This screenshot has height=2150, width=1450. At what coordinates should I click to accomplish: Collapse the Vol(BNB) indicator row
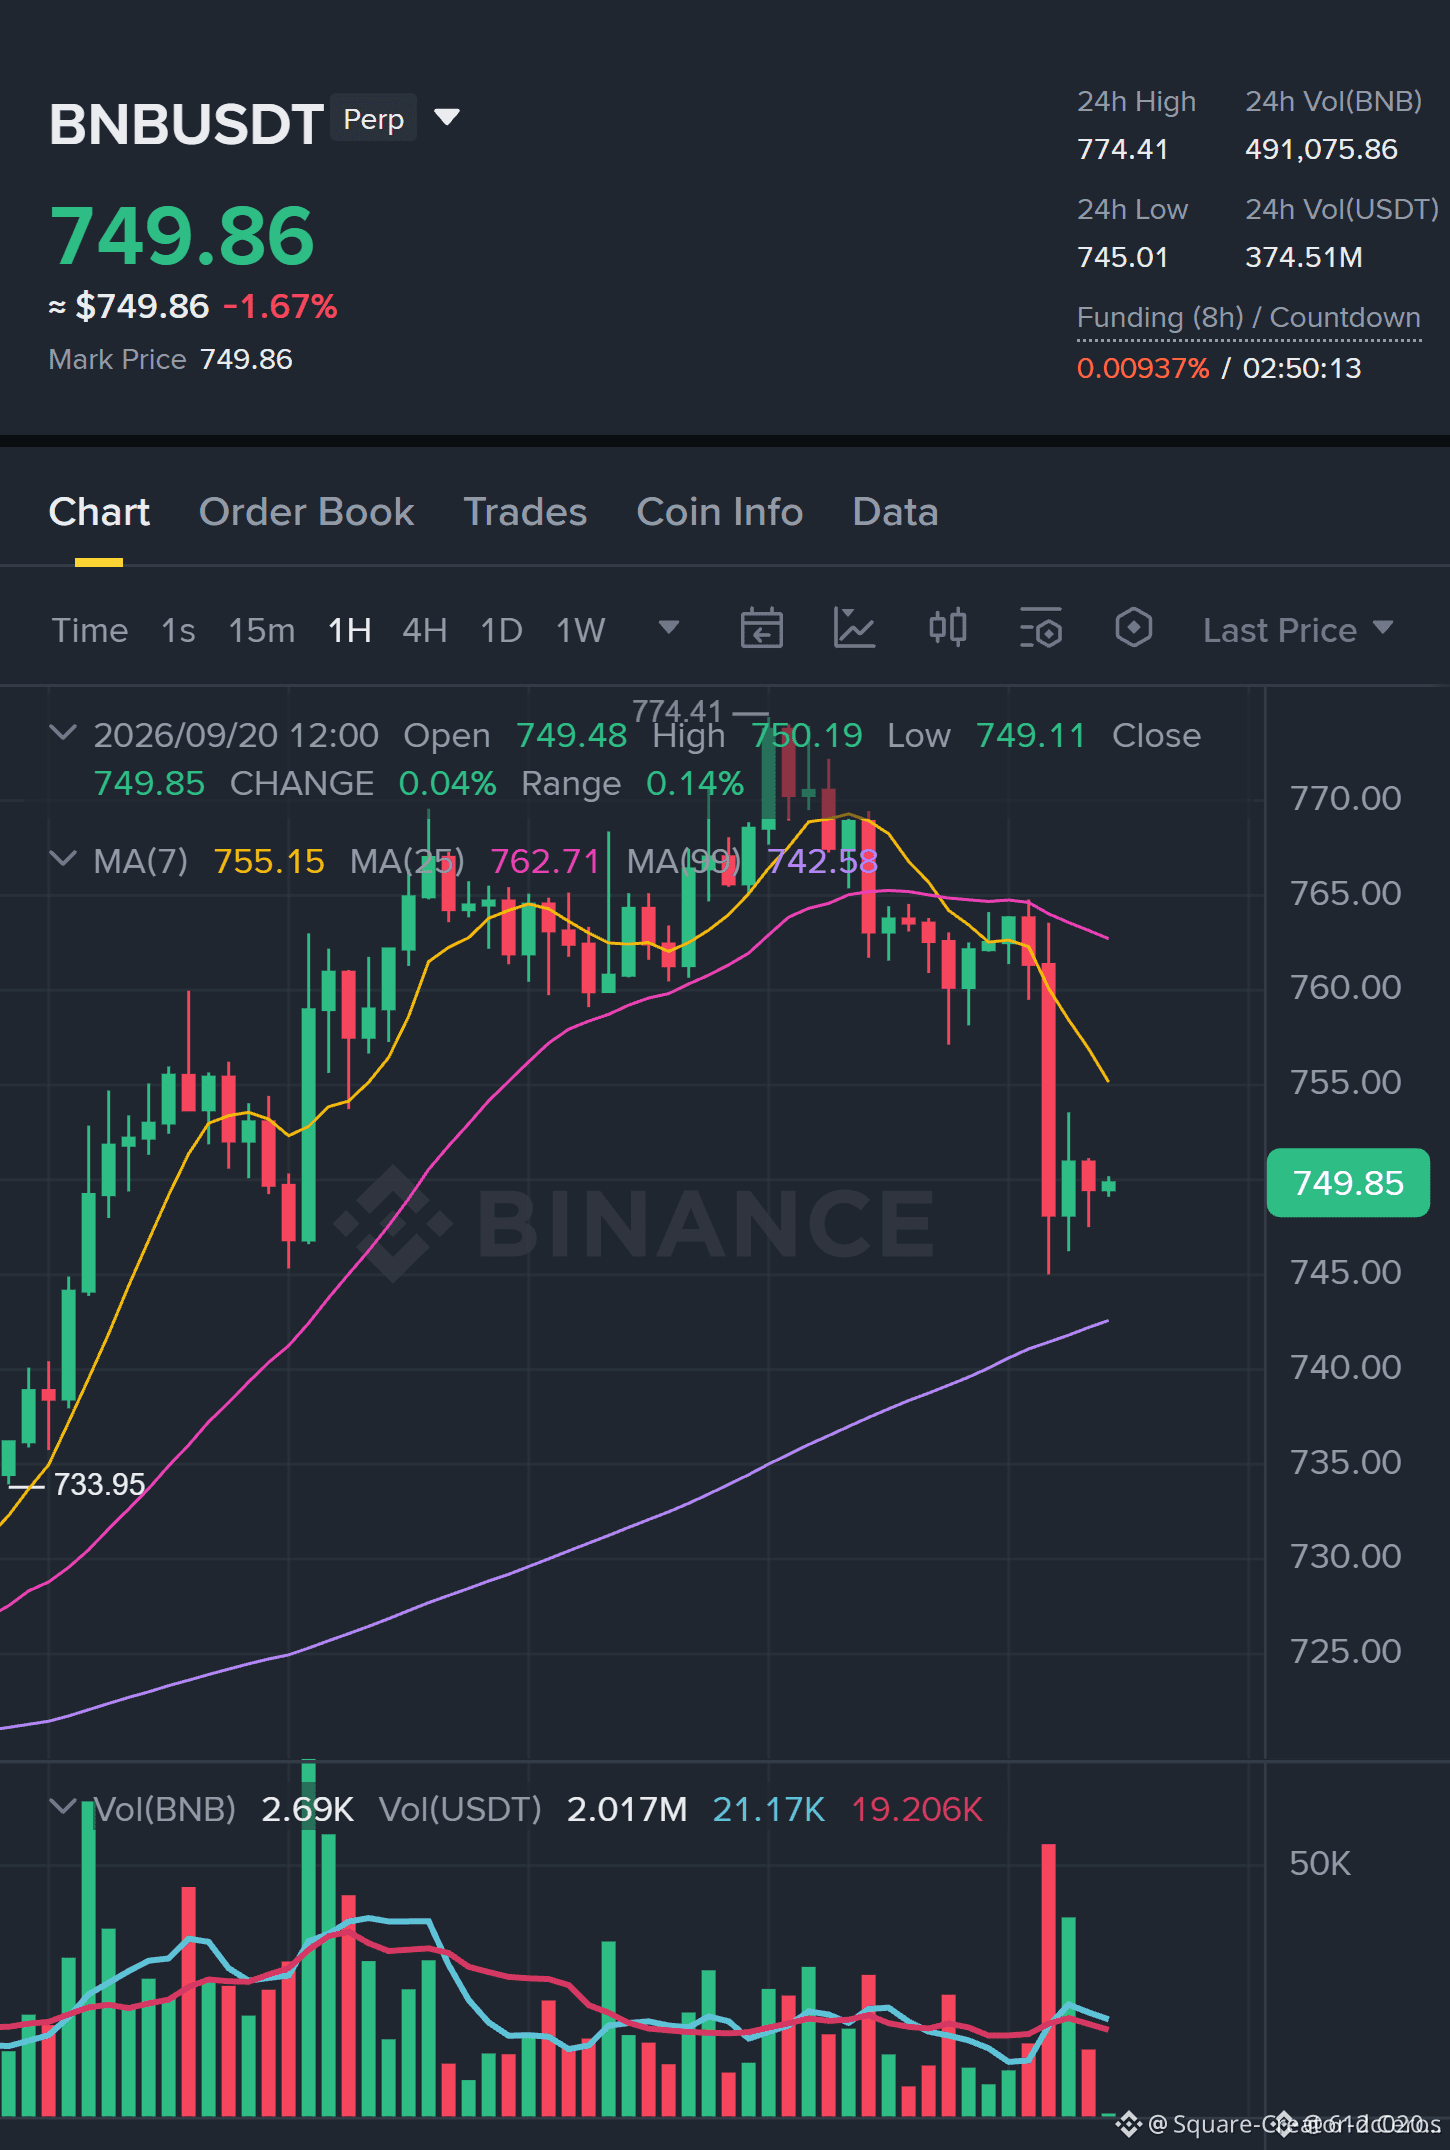point(63,1806)
